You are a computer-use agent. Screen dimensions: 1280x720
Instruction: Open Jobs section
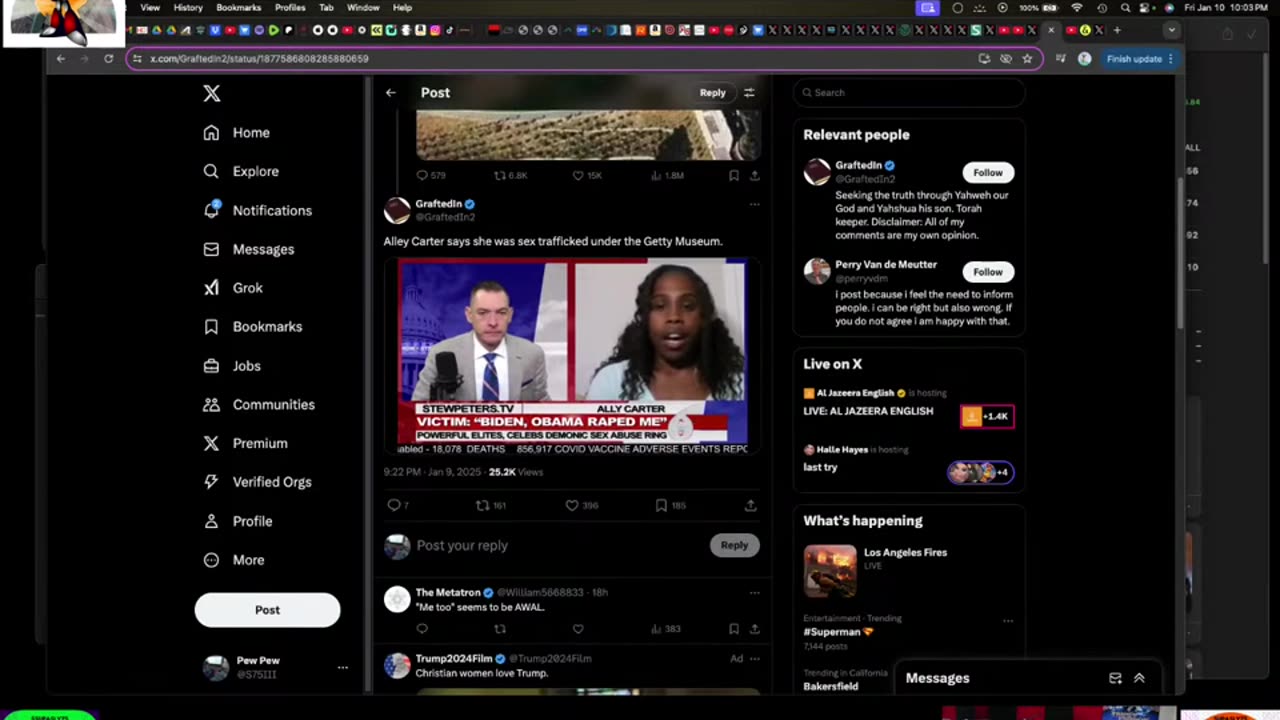[x=232, y=366]
